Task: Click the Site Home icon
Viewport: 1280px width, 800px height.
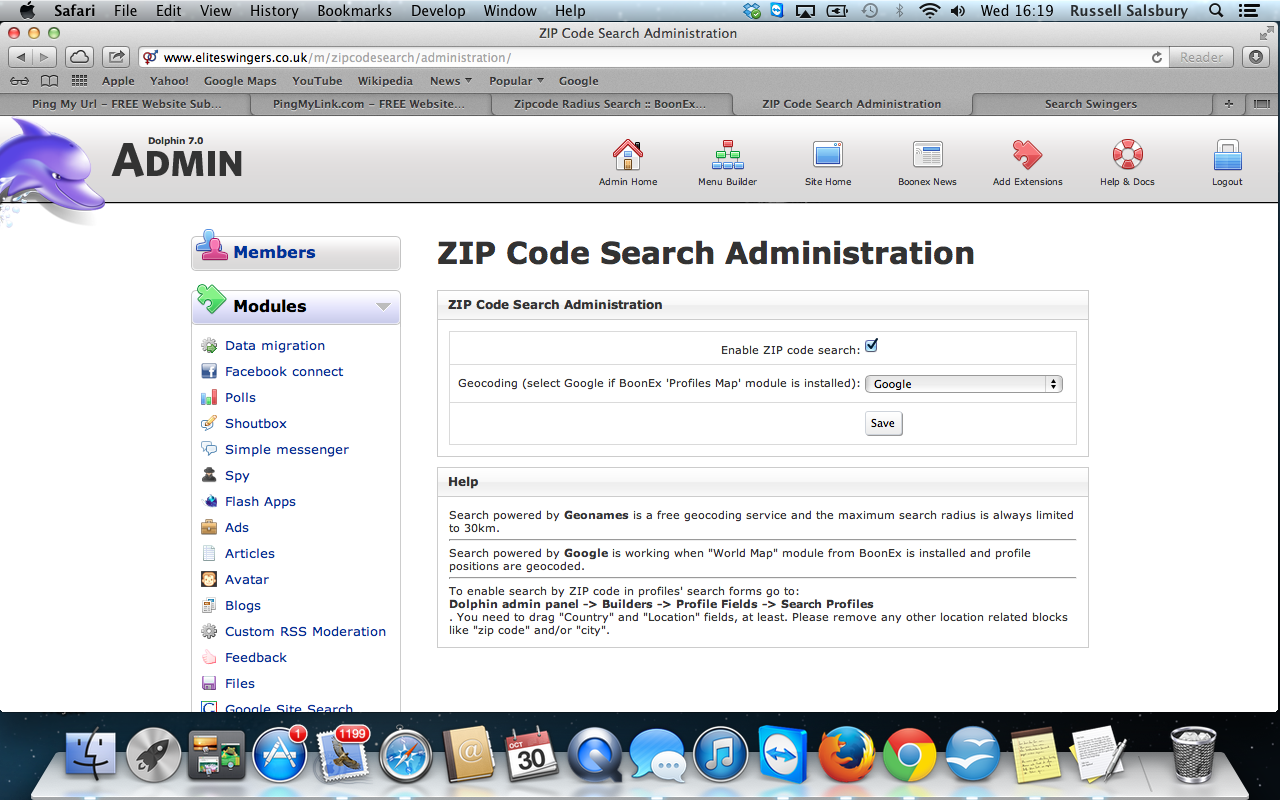Action: 827,156
